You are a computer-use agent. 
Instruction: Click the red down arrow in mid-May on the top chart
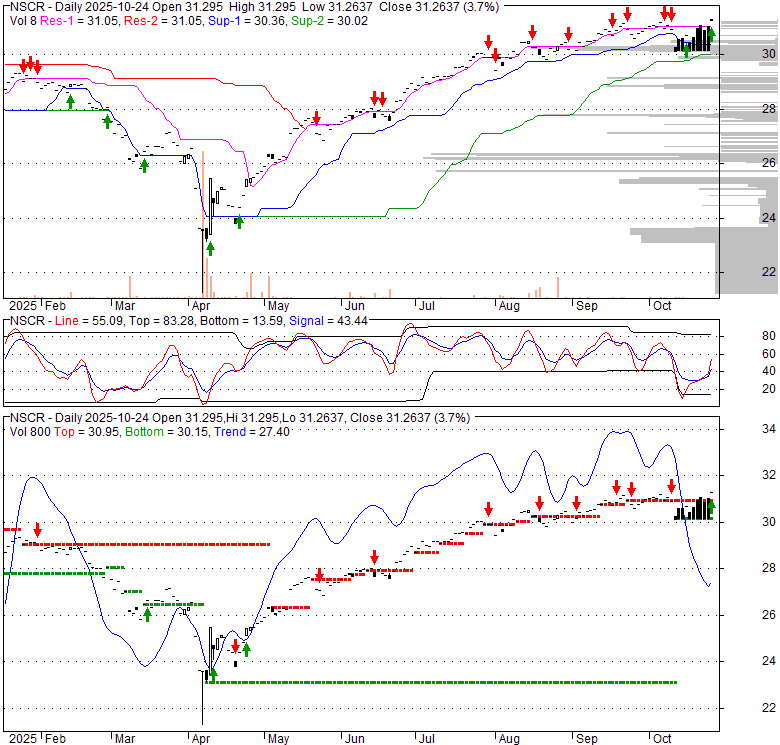click(x=316, y=119)
